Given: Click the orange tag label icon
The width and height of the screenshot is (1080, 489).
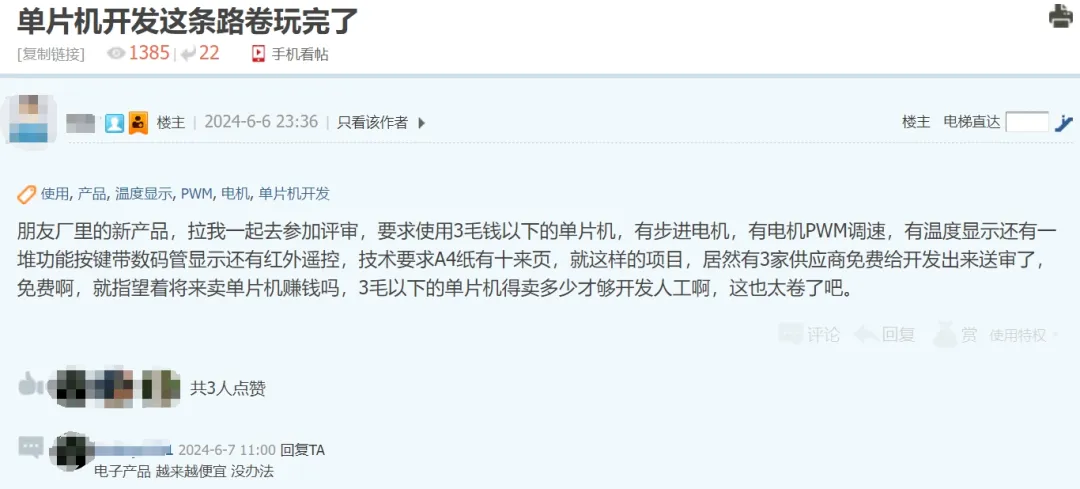Looking at the screenshot, I should 26,195.
